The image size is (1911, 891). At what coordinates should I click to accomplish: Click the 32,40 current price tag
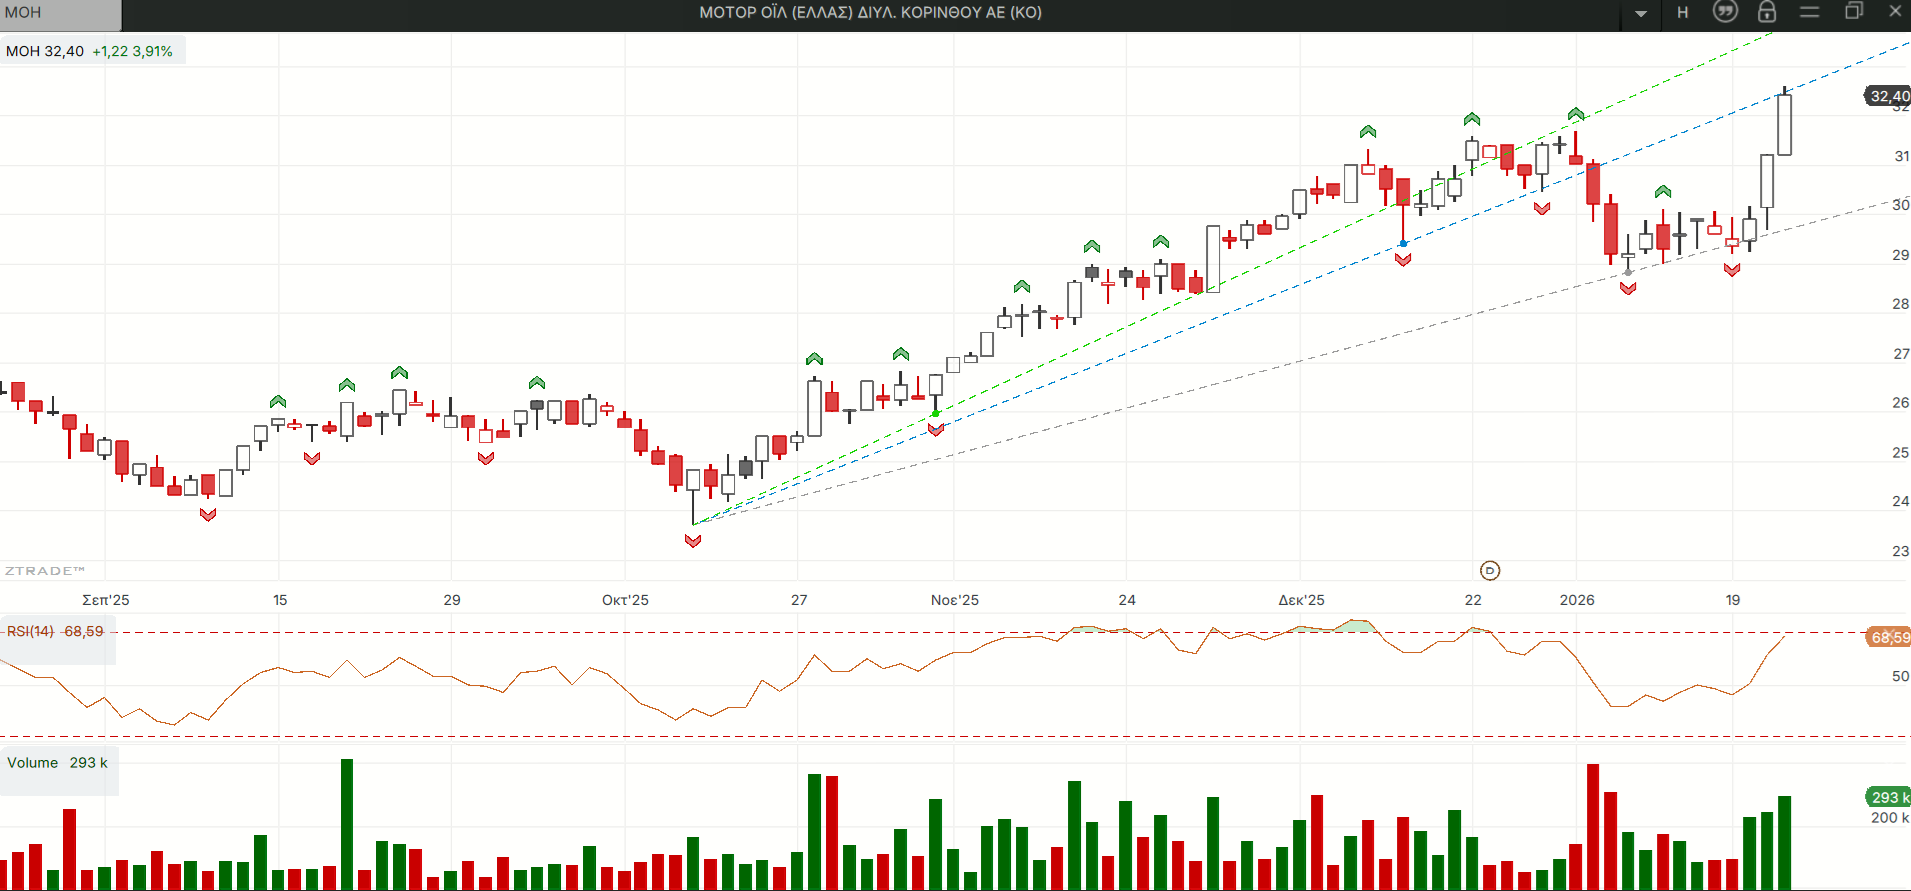point(1889,96)
